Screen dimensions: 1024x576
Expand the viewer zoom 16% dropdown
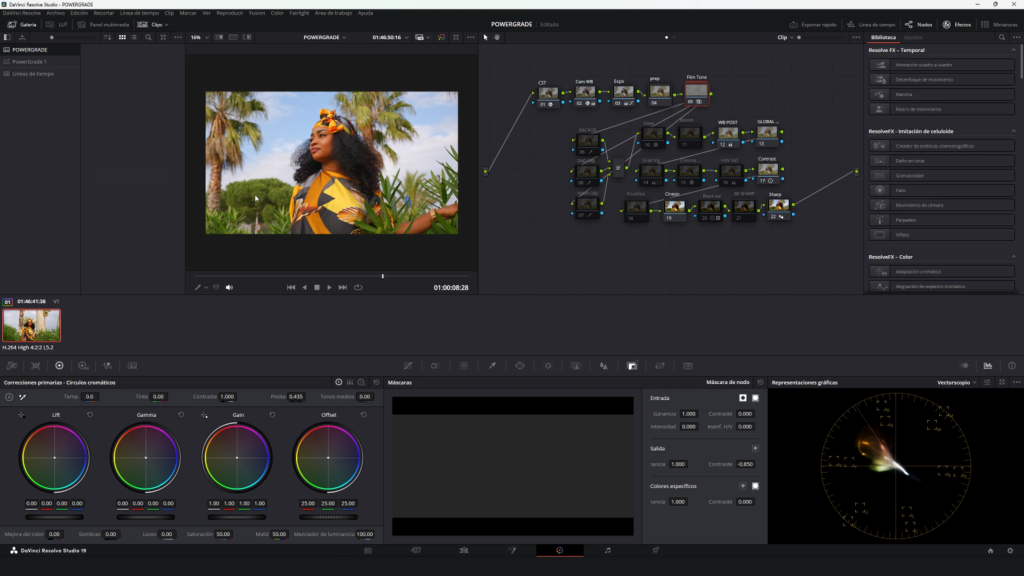coord(198,37)
